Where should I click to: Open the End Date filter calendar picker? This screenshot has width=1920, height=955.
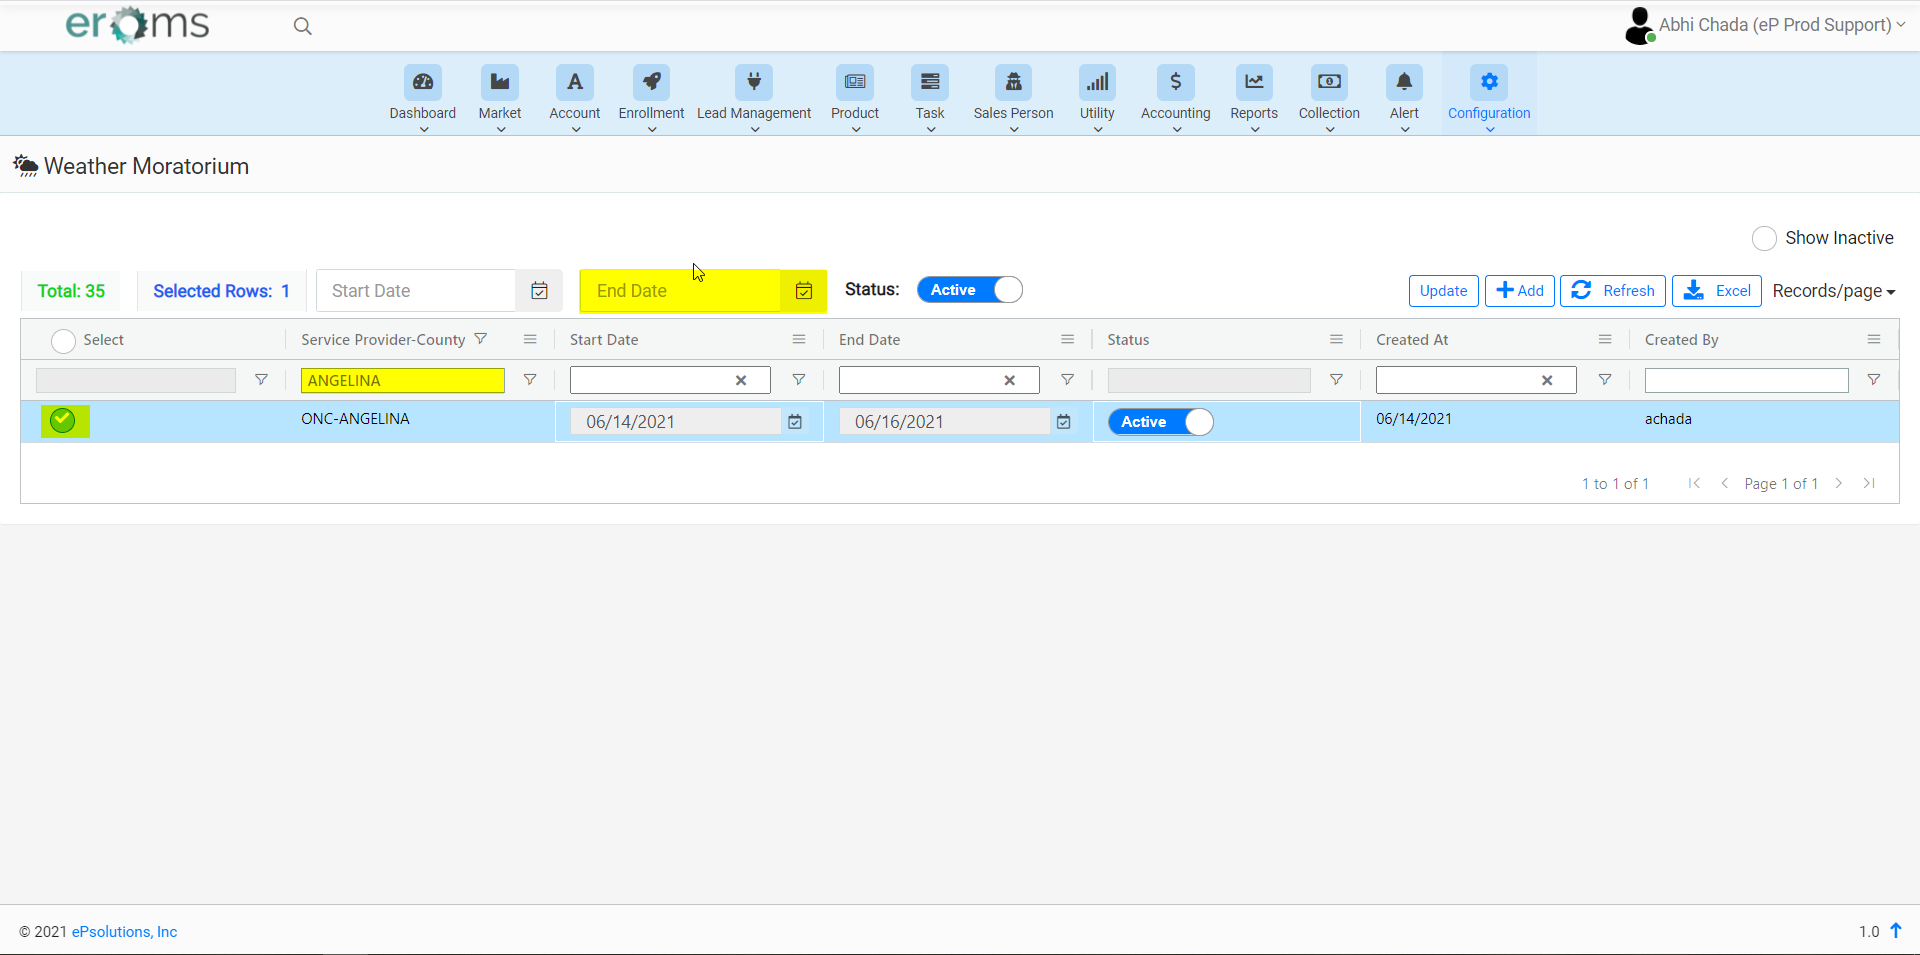(804, 291)
